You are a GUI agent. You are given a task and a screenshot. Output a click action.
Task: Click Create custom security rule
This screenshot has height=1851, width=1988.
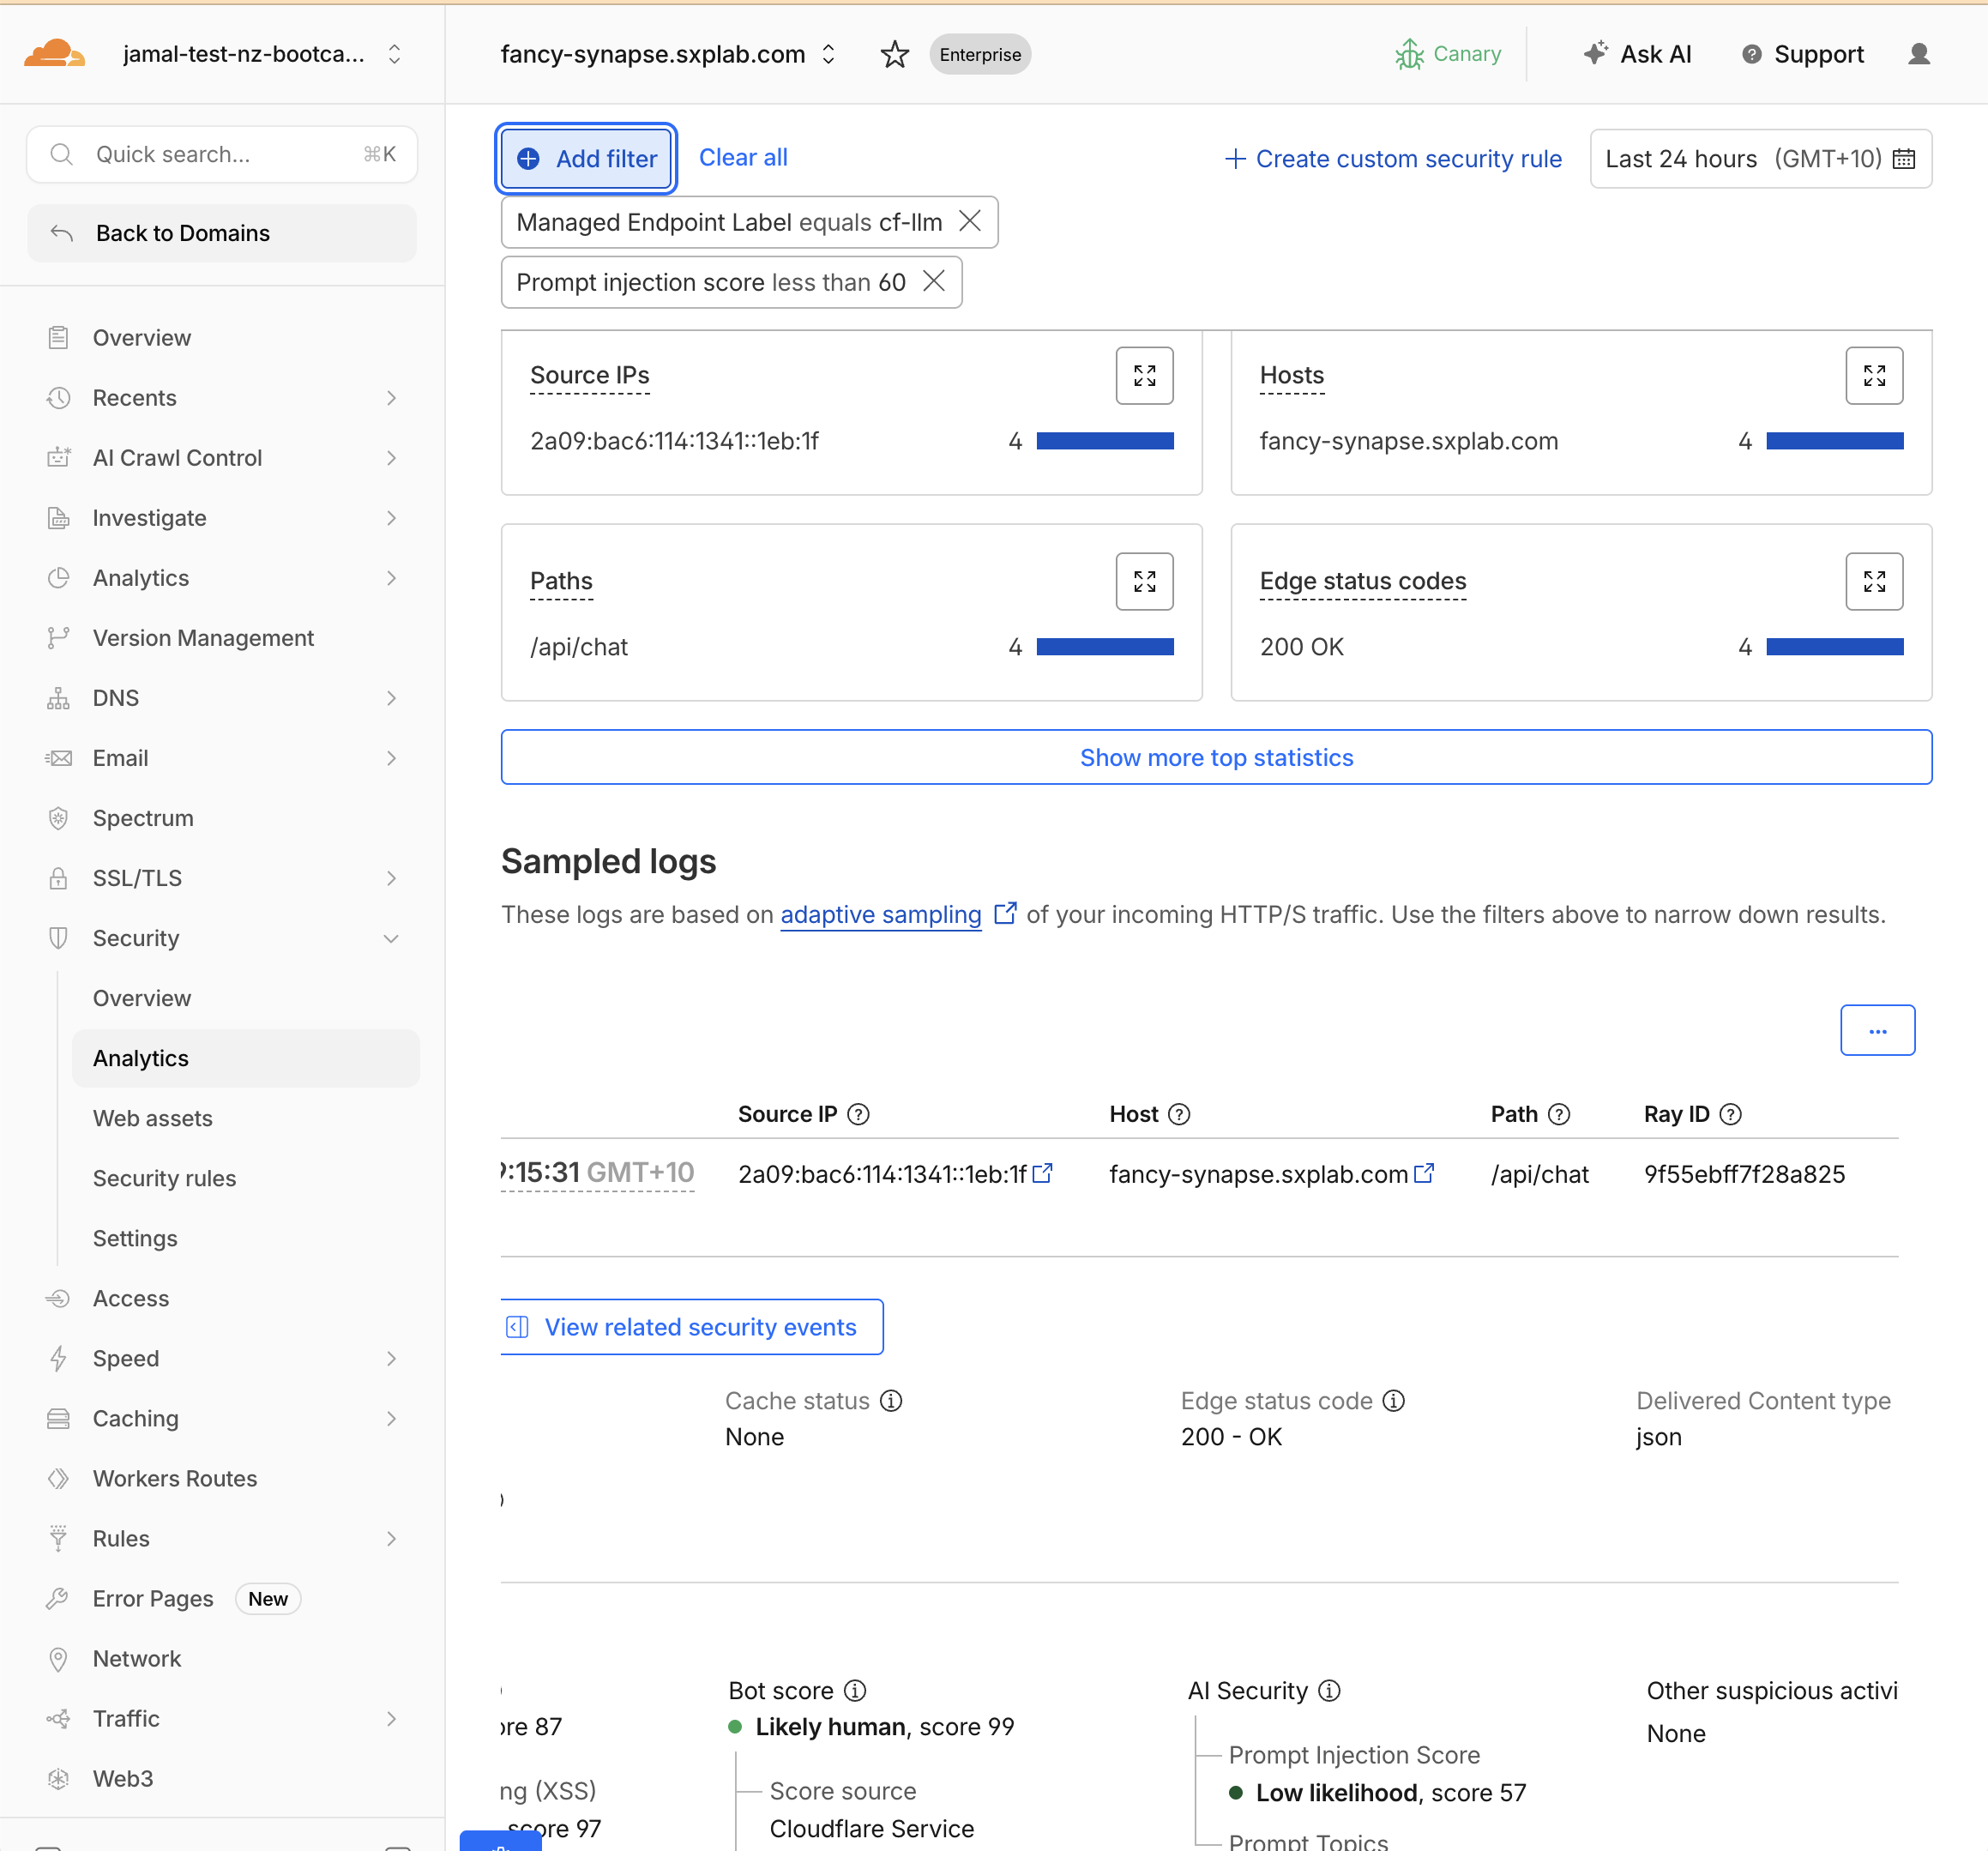[x=1393, y=159]
